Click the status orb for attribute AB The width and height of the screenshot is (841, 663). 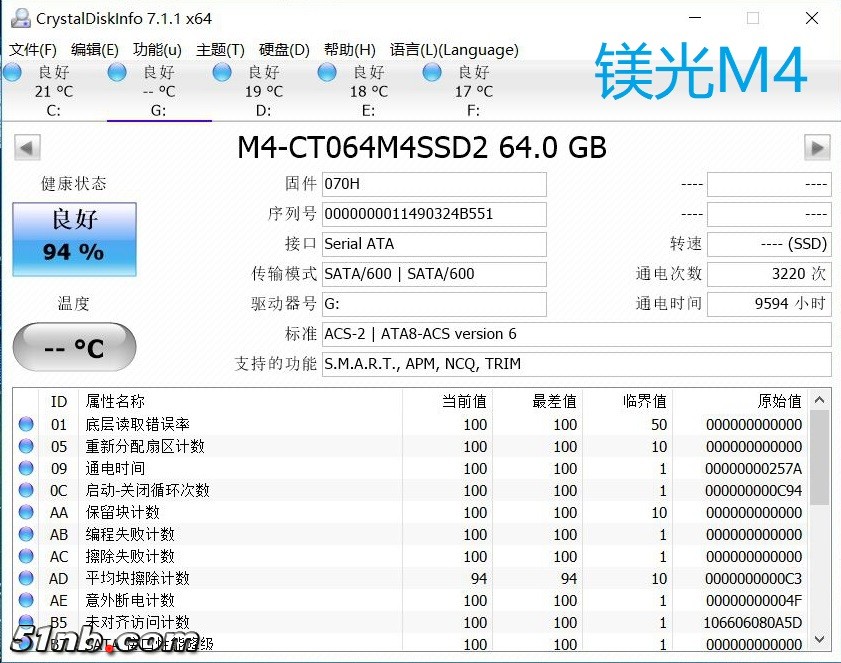pos(26,534)
